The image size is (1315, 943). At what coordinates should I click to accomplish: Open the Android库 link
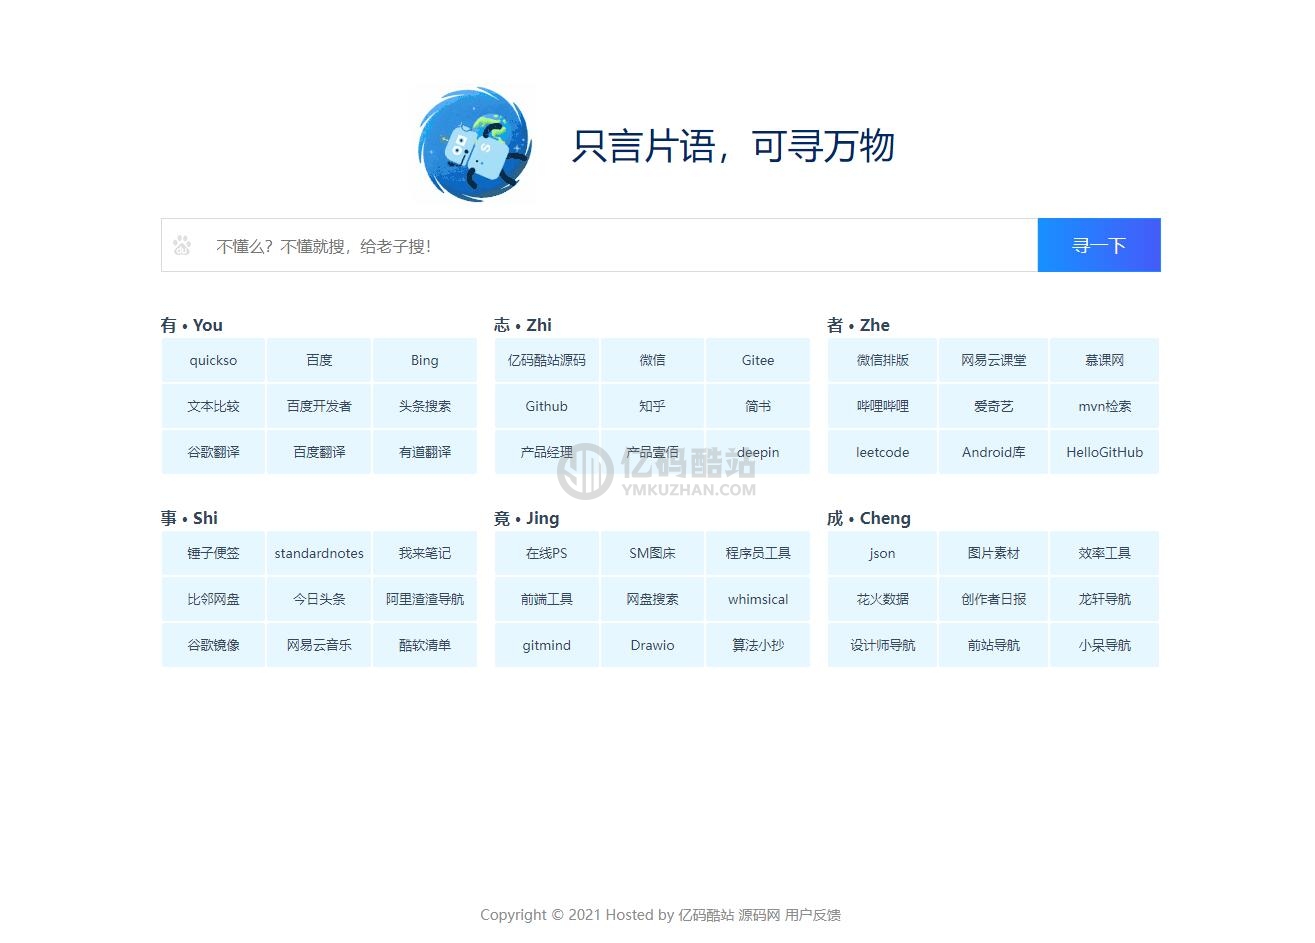(x=994, y=452)
